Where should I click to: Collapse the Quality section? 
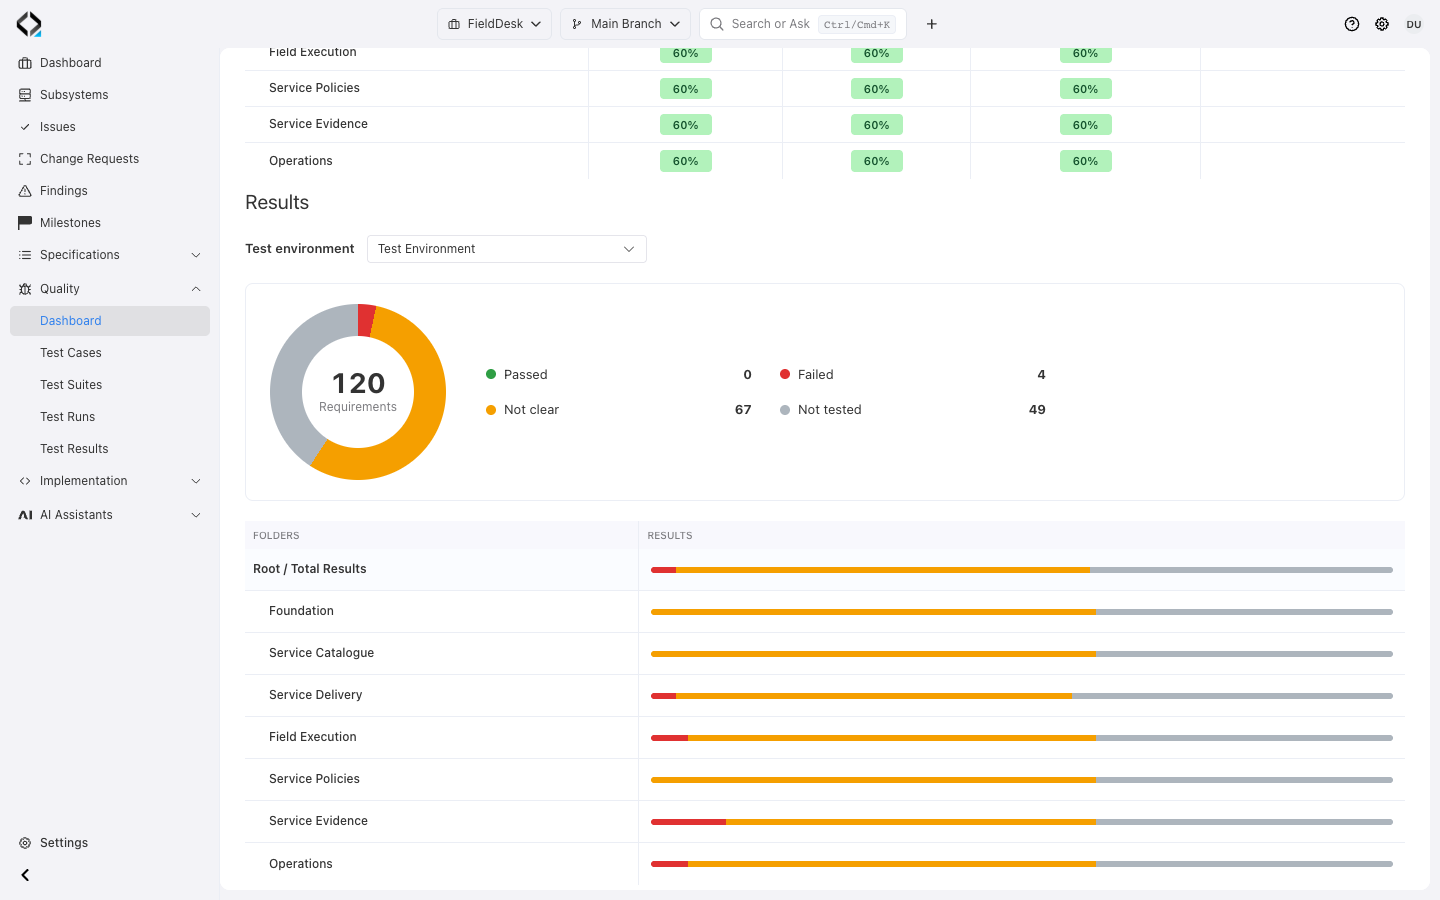click(x=110, y=289)
